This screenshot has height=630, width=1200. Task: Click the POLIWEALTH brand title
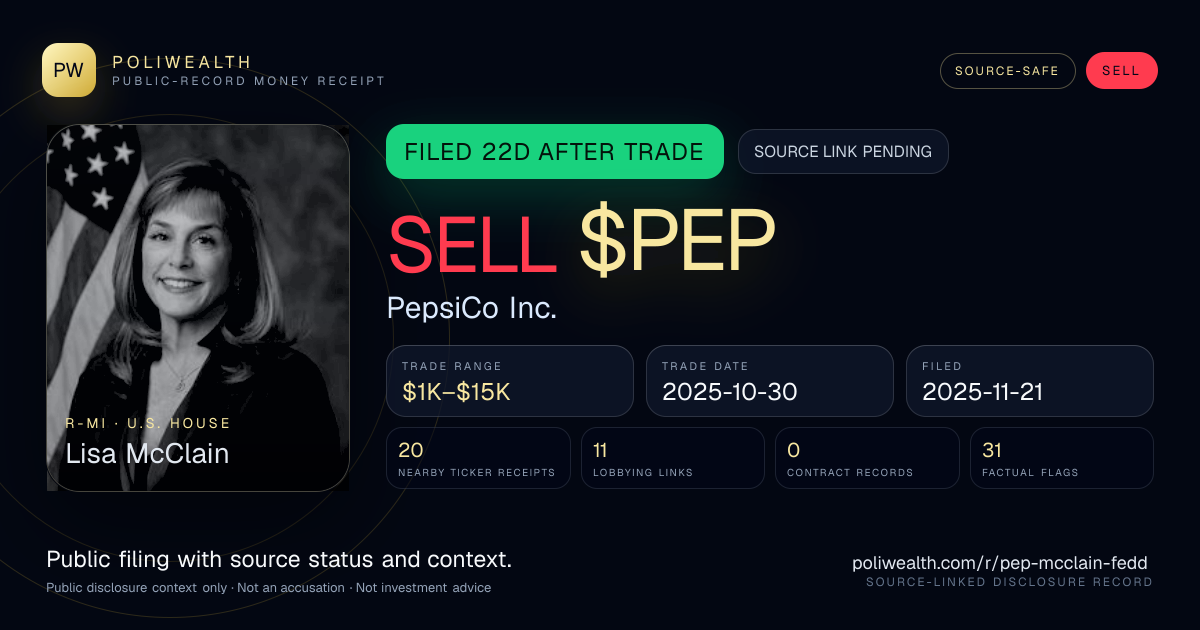pyautogui.click(x=182, y=62)
